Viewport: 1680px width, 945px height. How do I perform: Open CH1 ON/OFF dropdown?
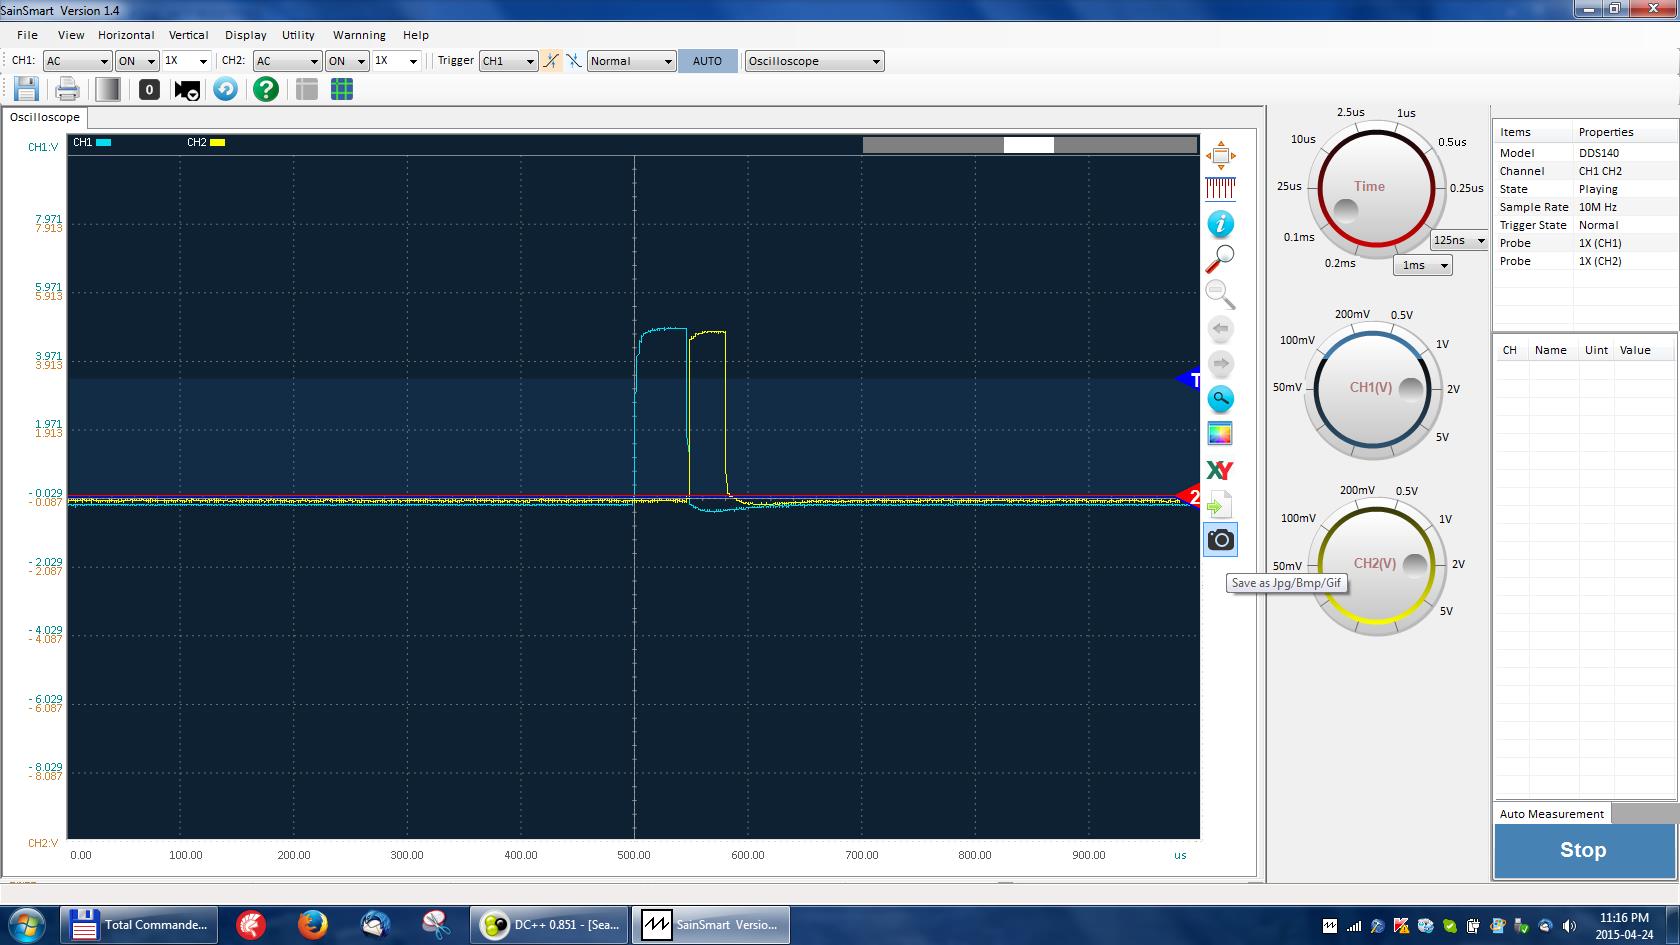137,61
